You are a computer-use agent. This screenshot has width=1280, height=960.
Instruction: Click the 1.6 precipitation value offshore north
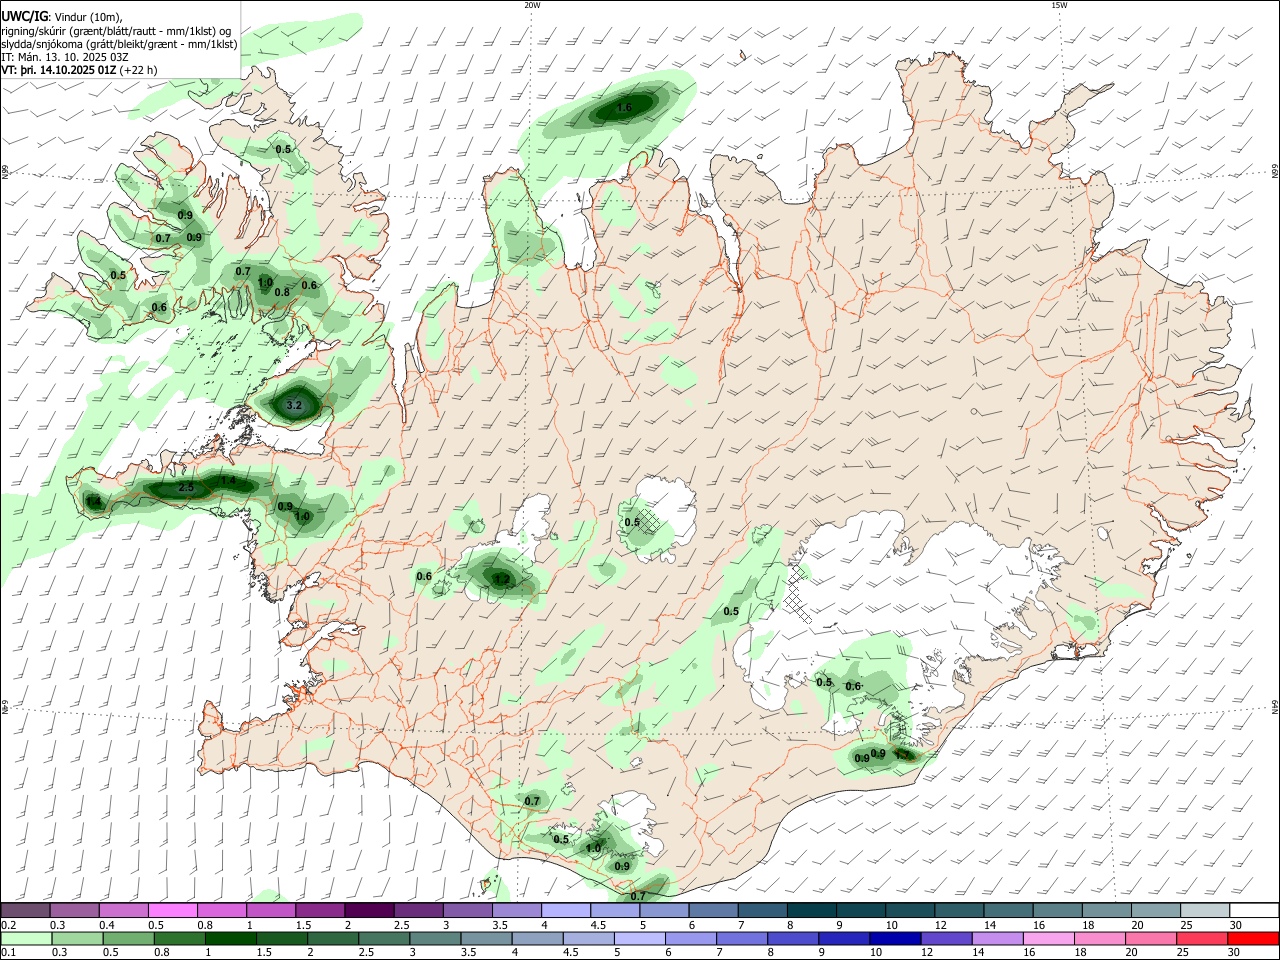625,107
